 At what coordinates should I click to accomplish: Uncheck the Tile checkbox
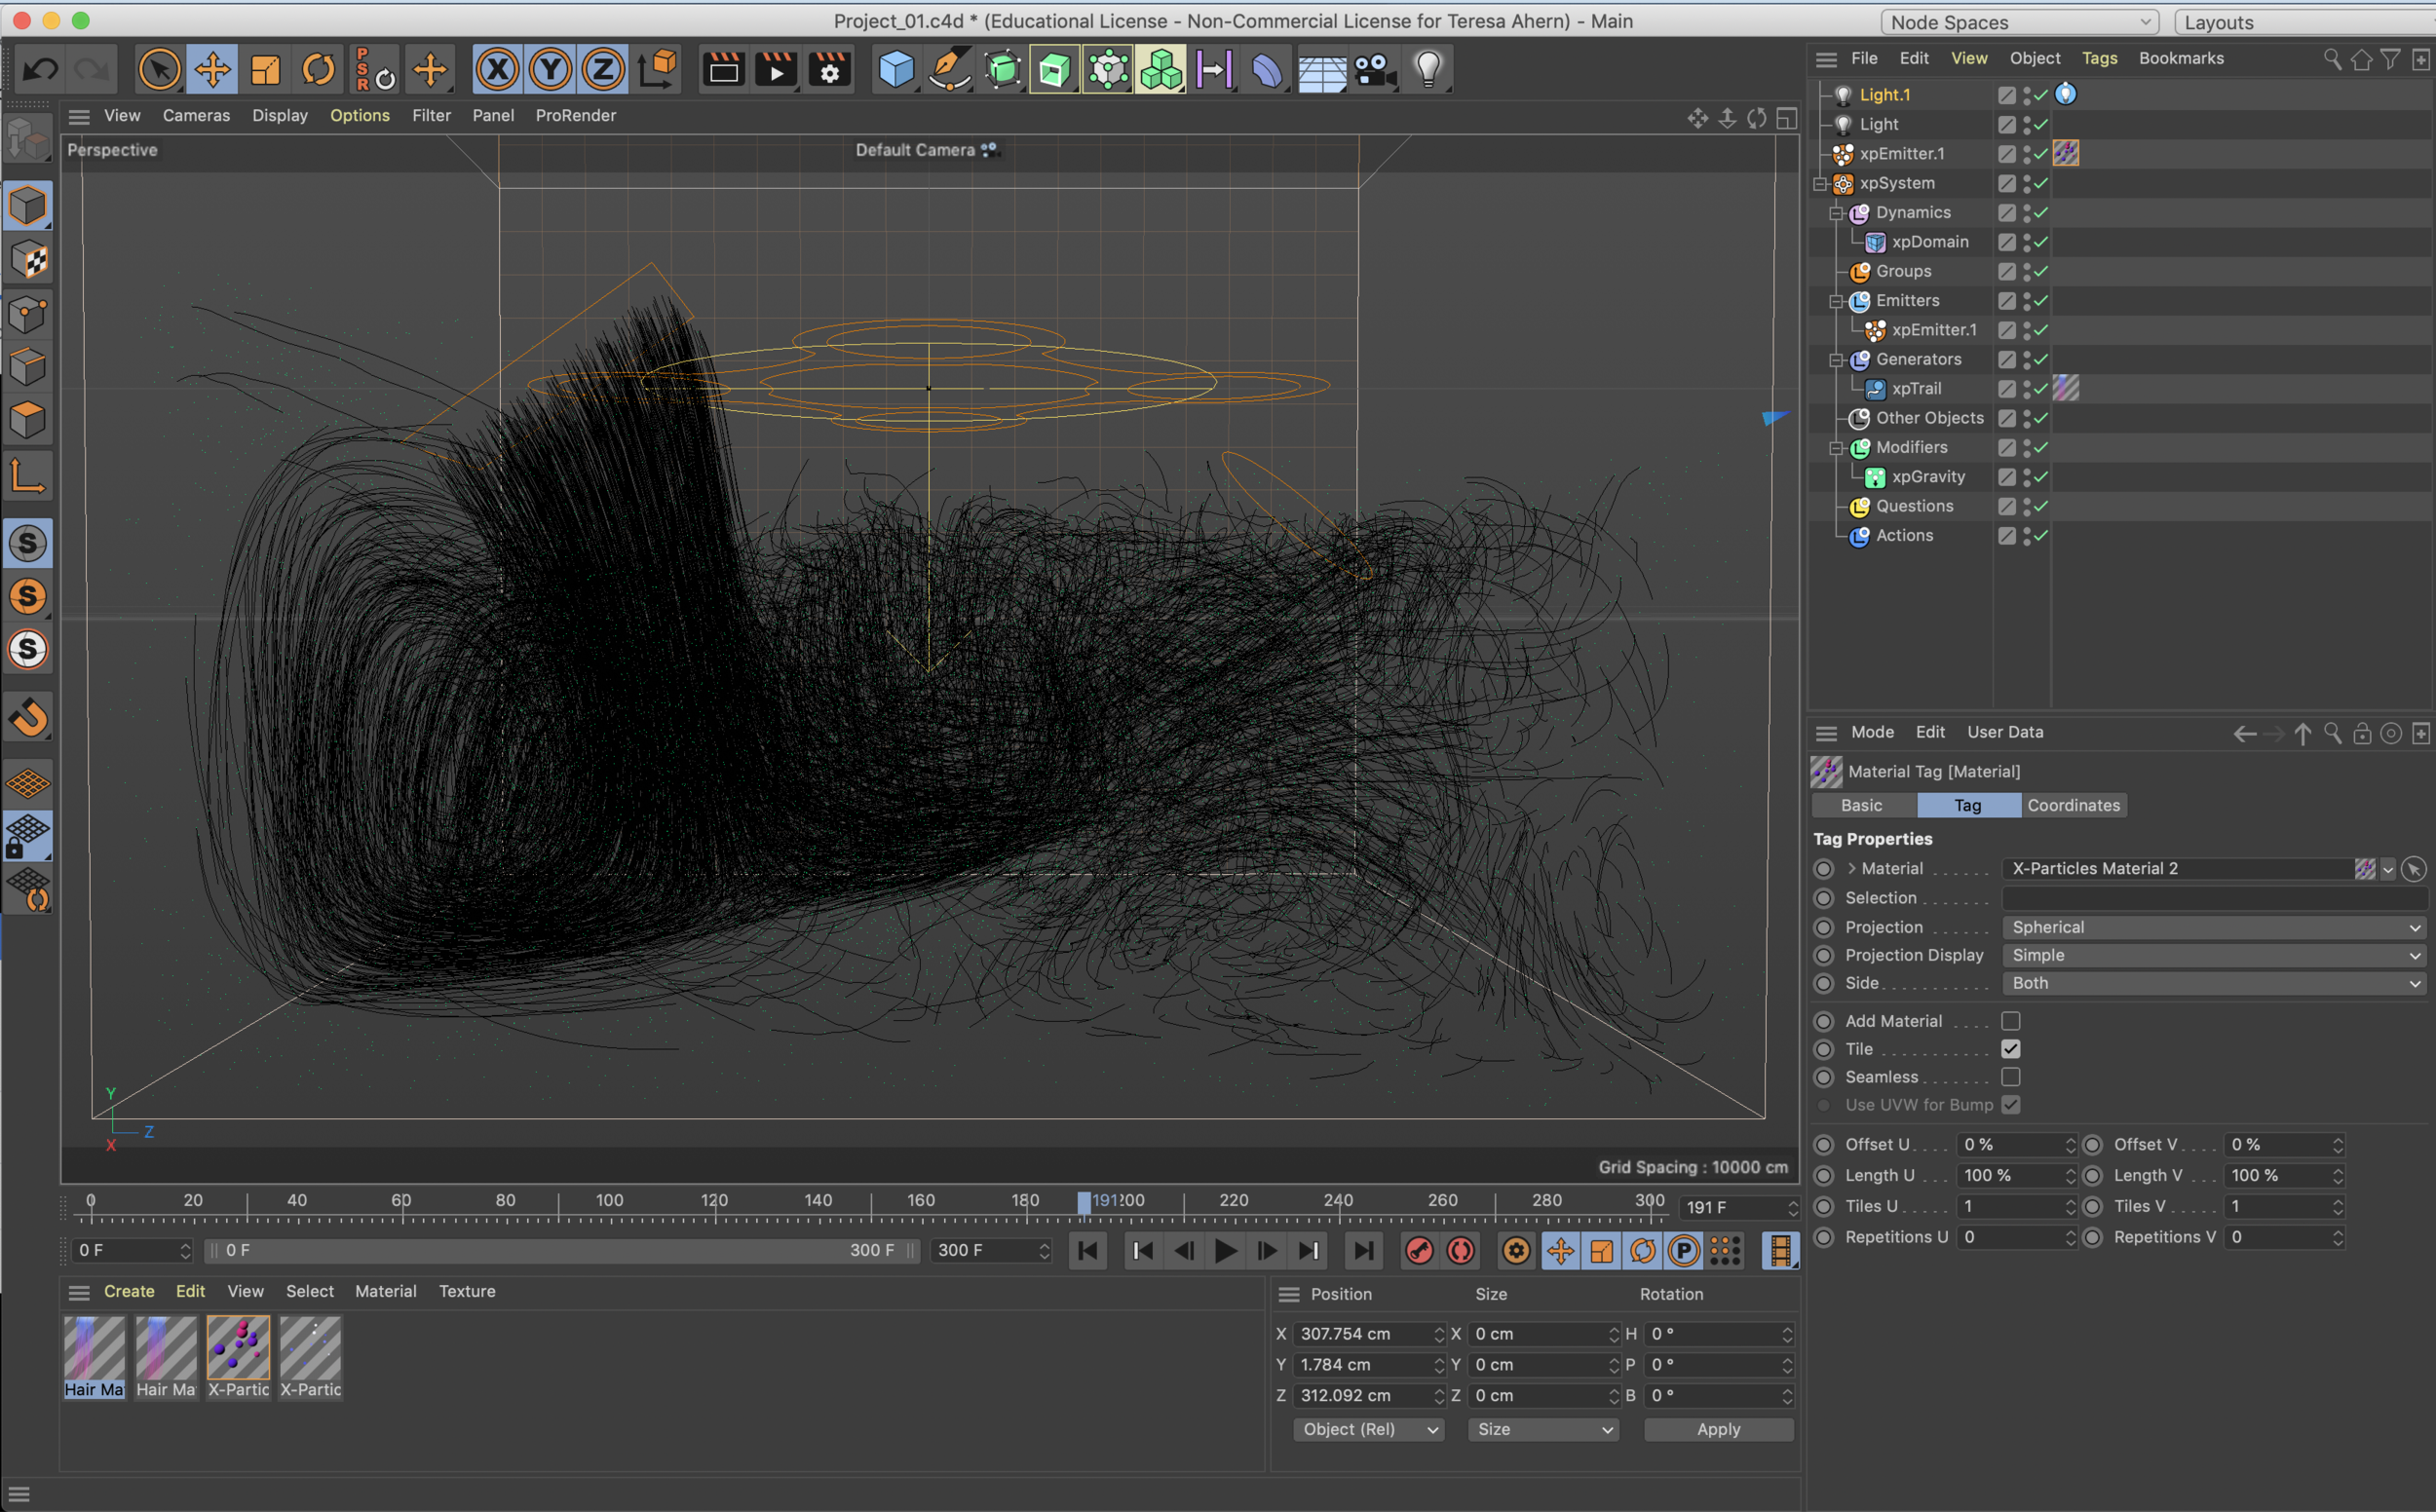[x=2013, y=1048]
